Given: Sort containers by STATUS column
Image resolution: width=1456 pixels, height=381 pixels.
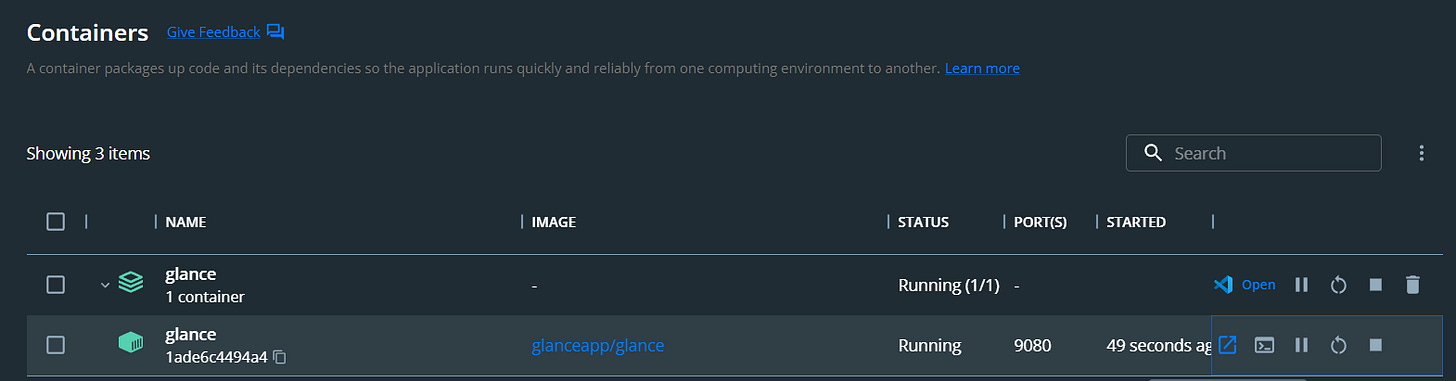Looking at the screenshot, I should 923,222.
